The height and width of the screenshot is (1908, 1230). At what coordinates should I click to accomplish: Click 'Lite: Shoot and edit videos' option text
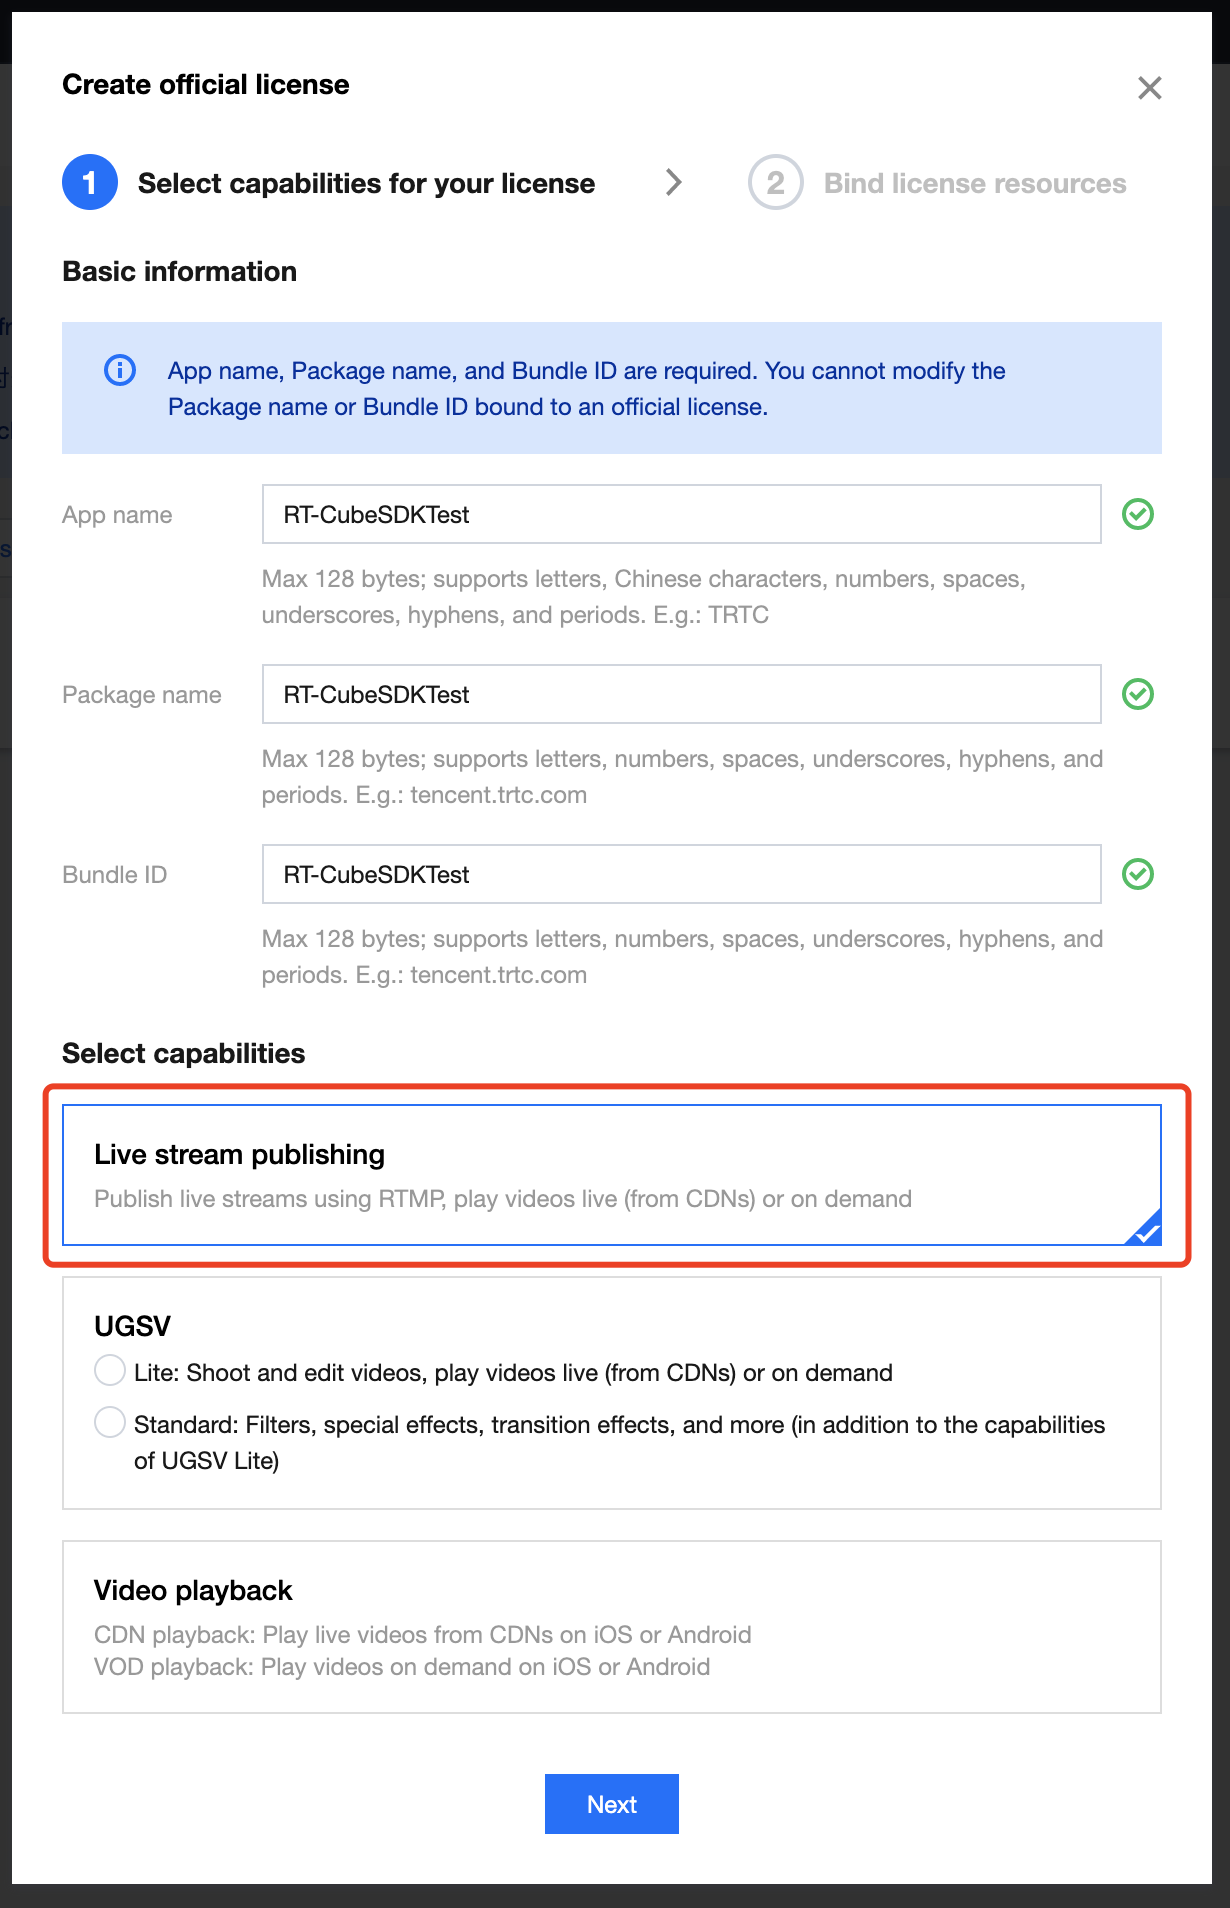coord(513,1372)
